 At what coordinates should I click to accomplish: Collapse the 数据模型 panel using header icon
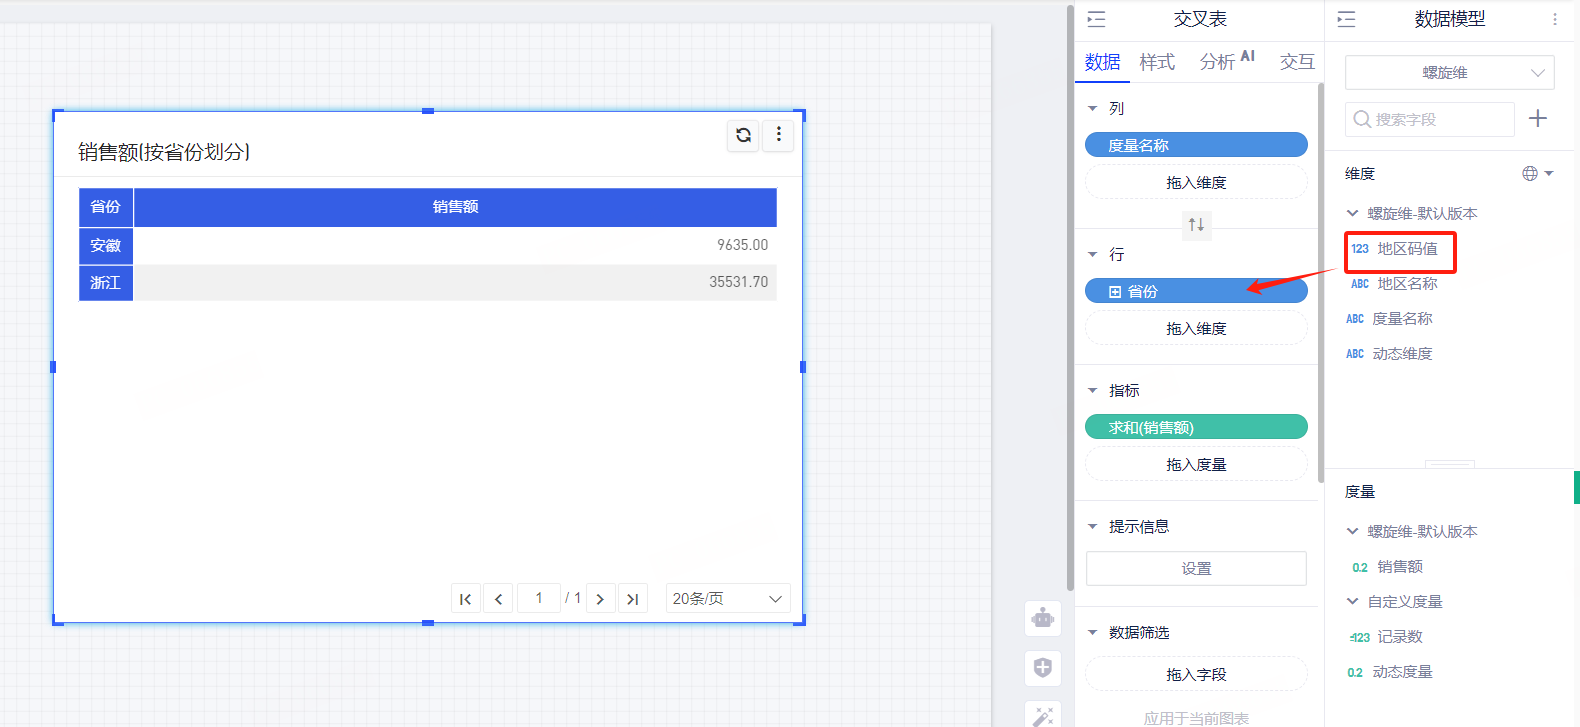coord(1347,19)
